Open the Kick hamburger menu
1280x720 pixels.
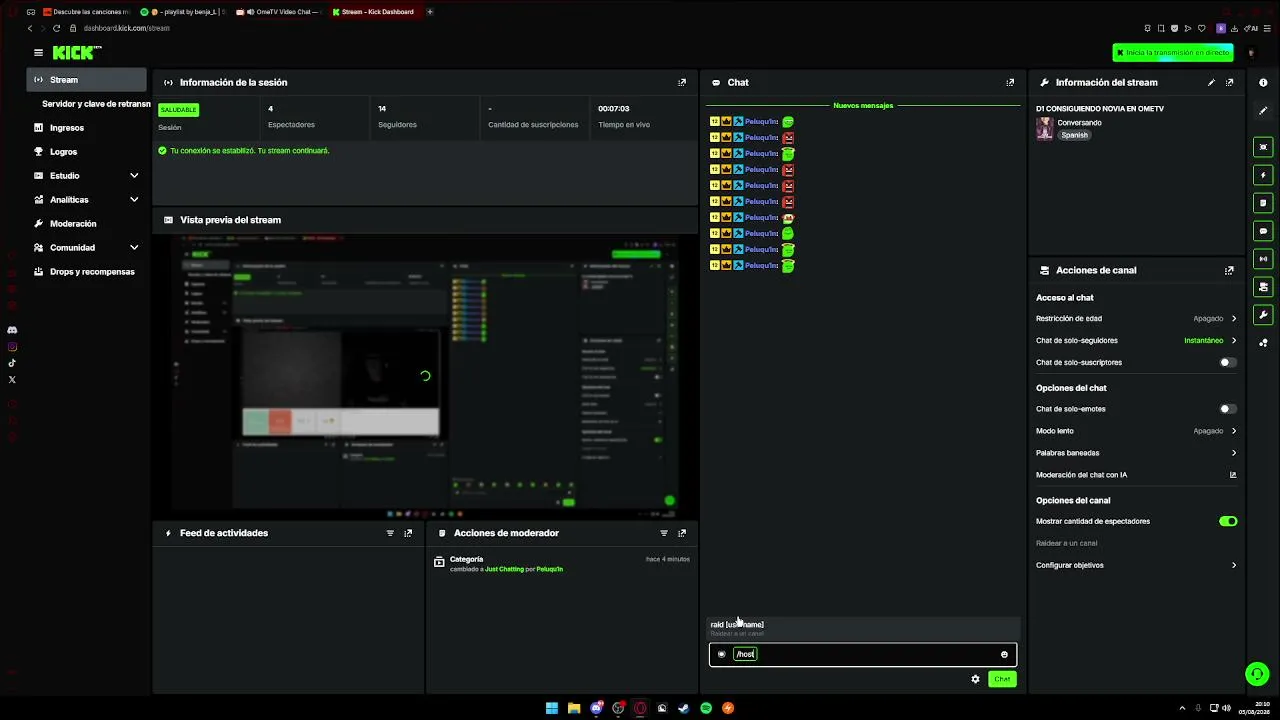[38, 52]
